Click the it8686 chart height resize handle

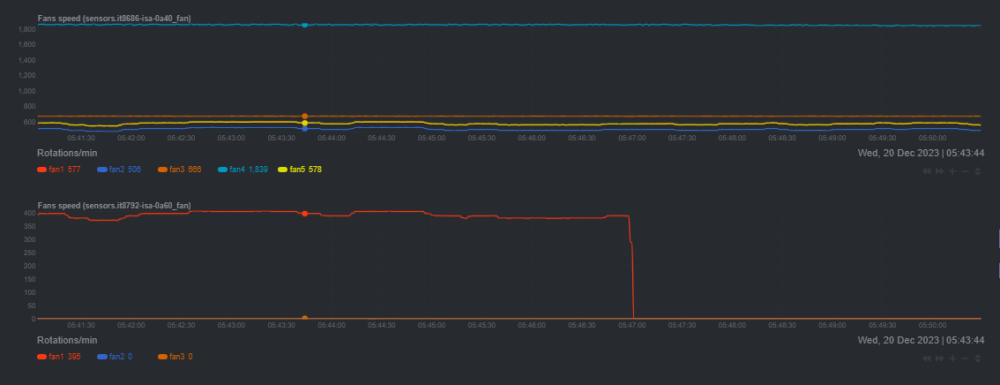(978, 171)
